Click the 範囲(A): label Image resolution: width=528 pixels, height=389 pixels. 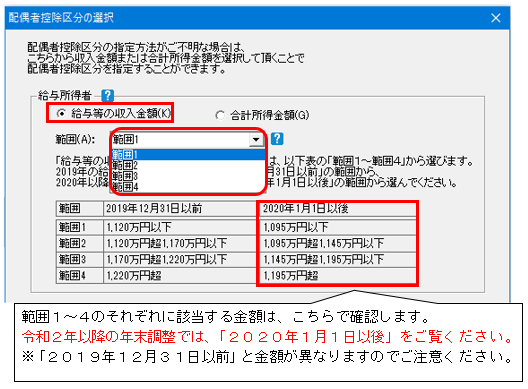pos(75,139)
